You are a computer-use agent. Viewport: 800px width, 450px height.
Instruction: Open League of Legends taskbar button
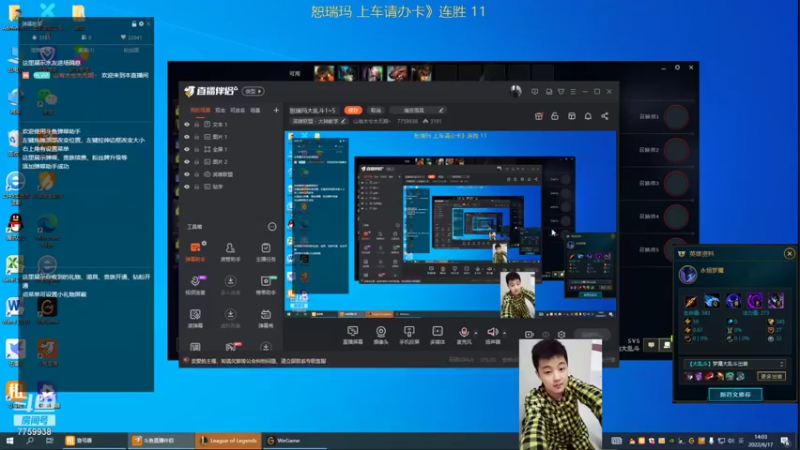tap(228, 441)
